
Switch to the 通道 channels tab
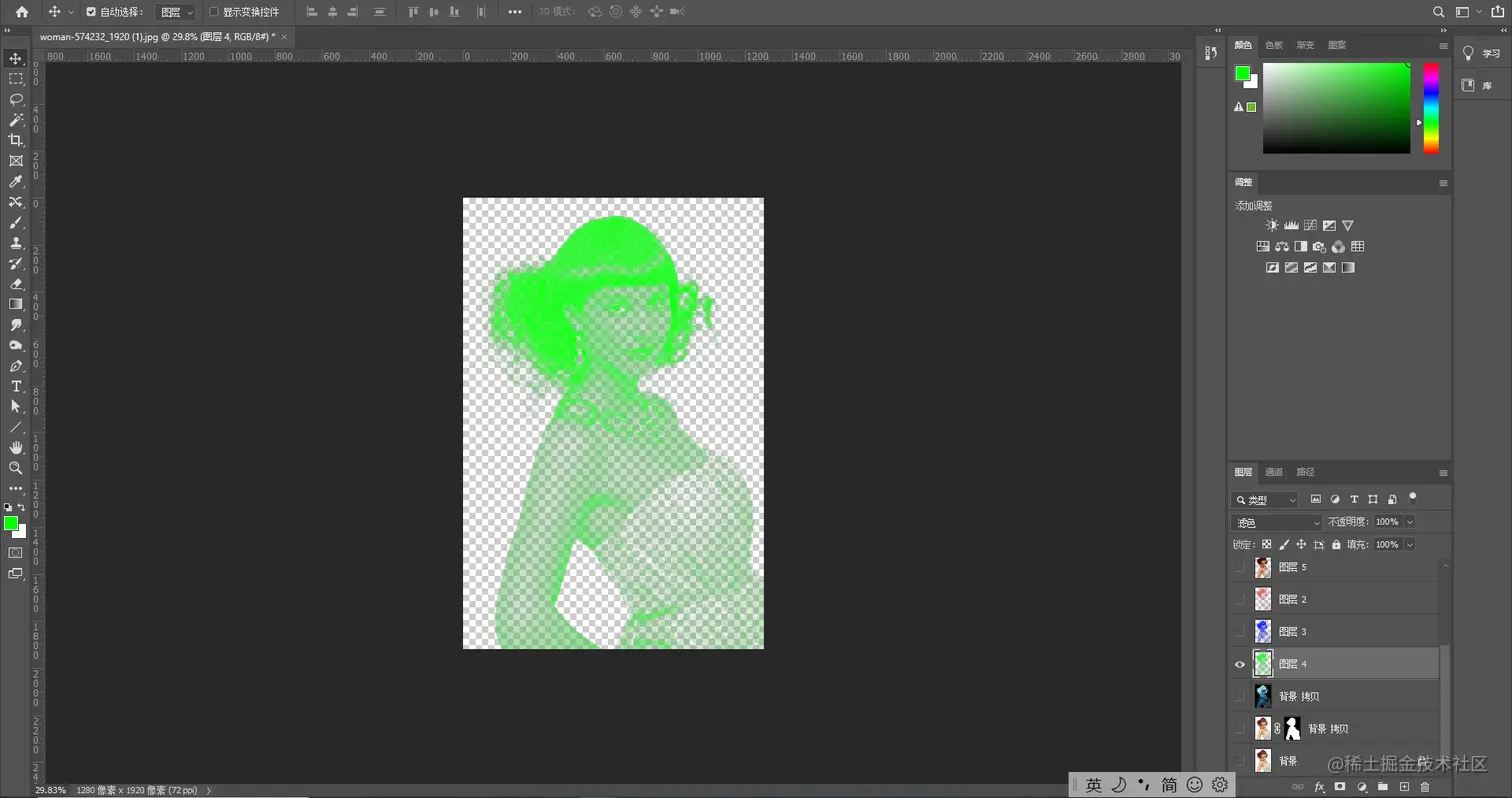pos(1274,472)
